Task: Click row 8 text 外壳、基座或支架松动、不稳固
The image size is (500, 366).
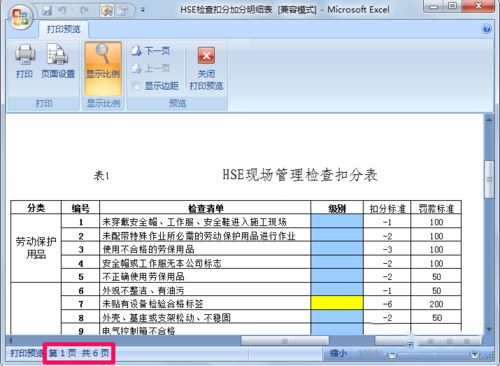Action: [166, 317]
